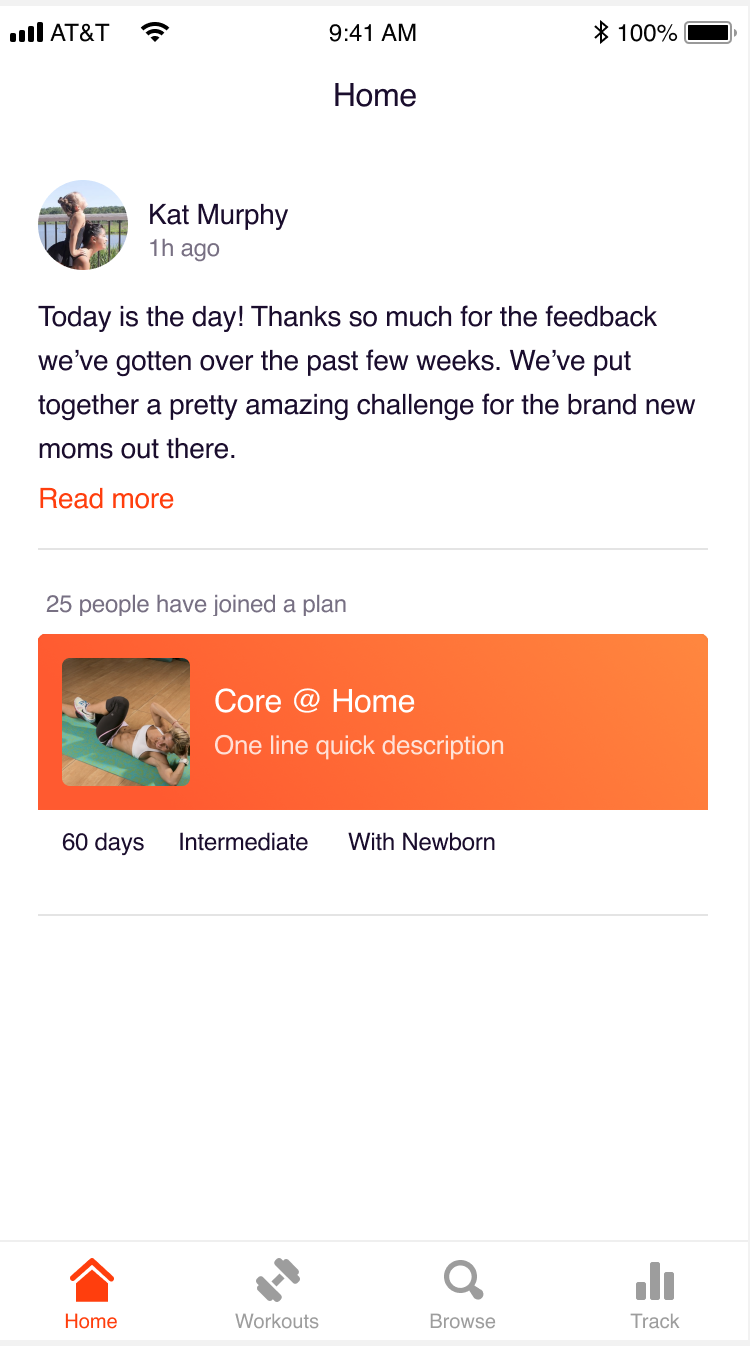Tap the Core @ Home workout image
The height and width of the screenshot is (1346, 750).
(126, 721)
